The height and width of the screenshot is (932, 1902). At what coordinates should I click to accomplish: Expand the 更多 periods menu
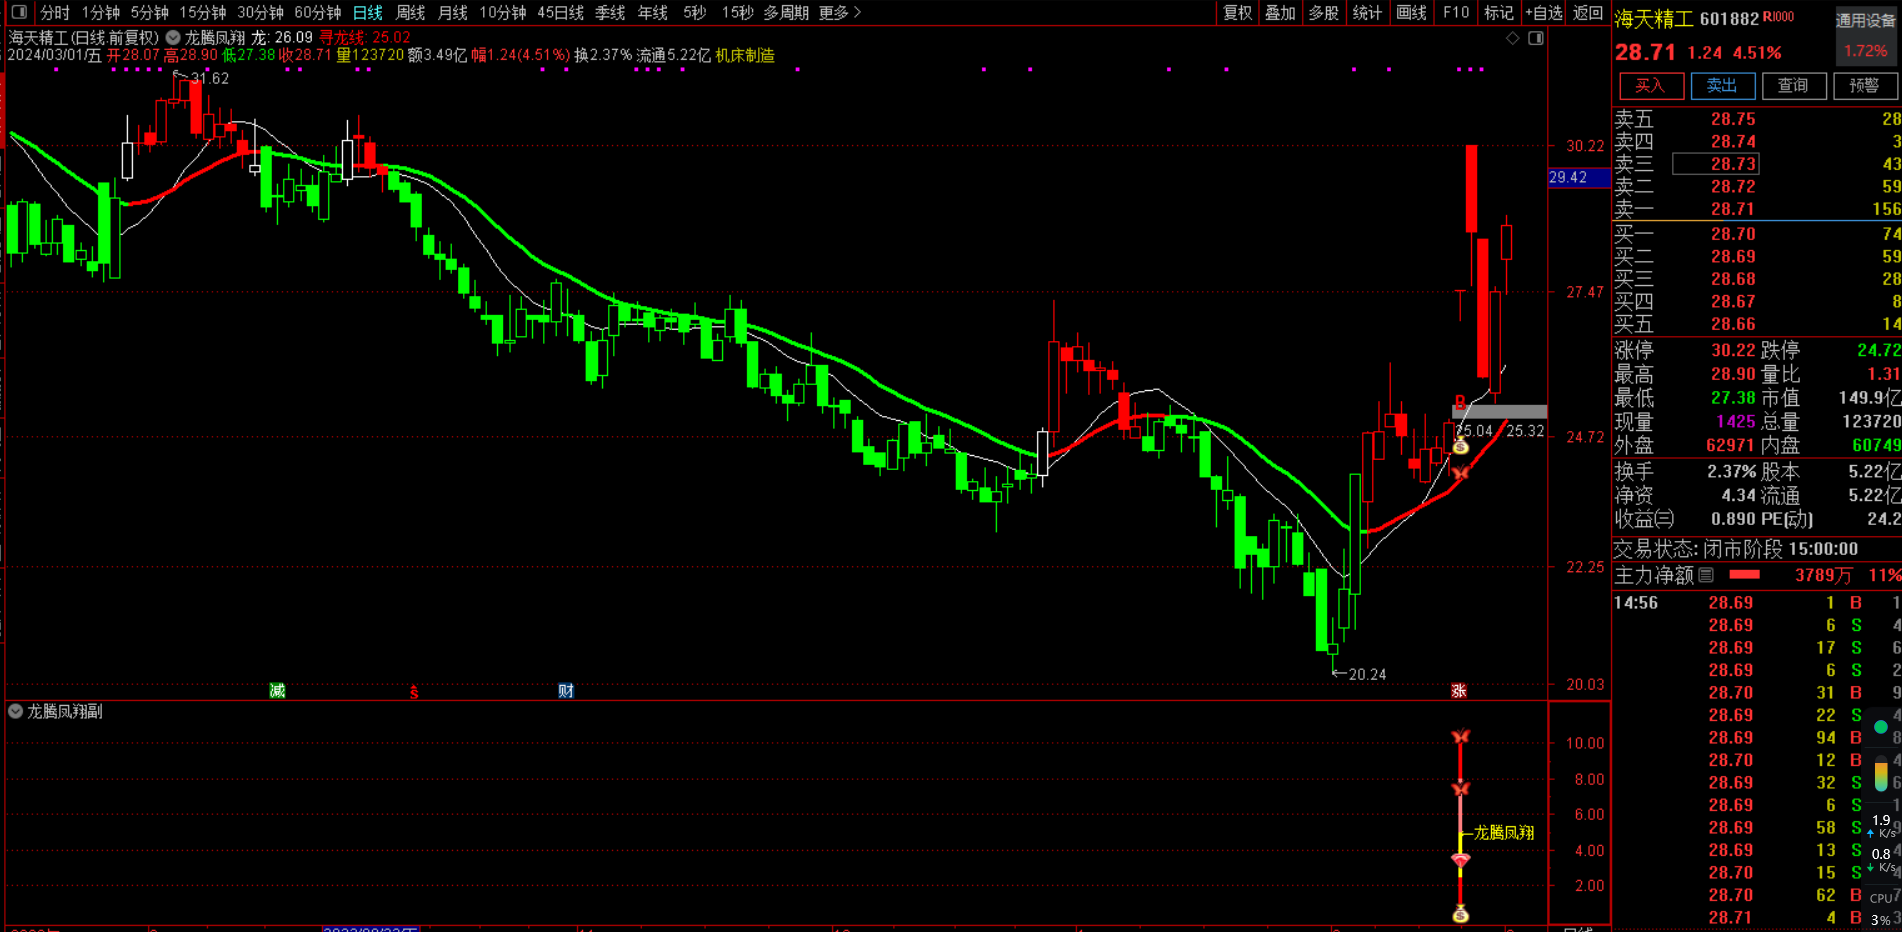tap(840, 12)
